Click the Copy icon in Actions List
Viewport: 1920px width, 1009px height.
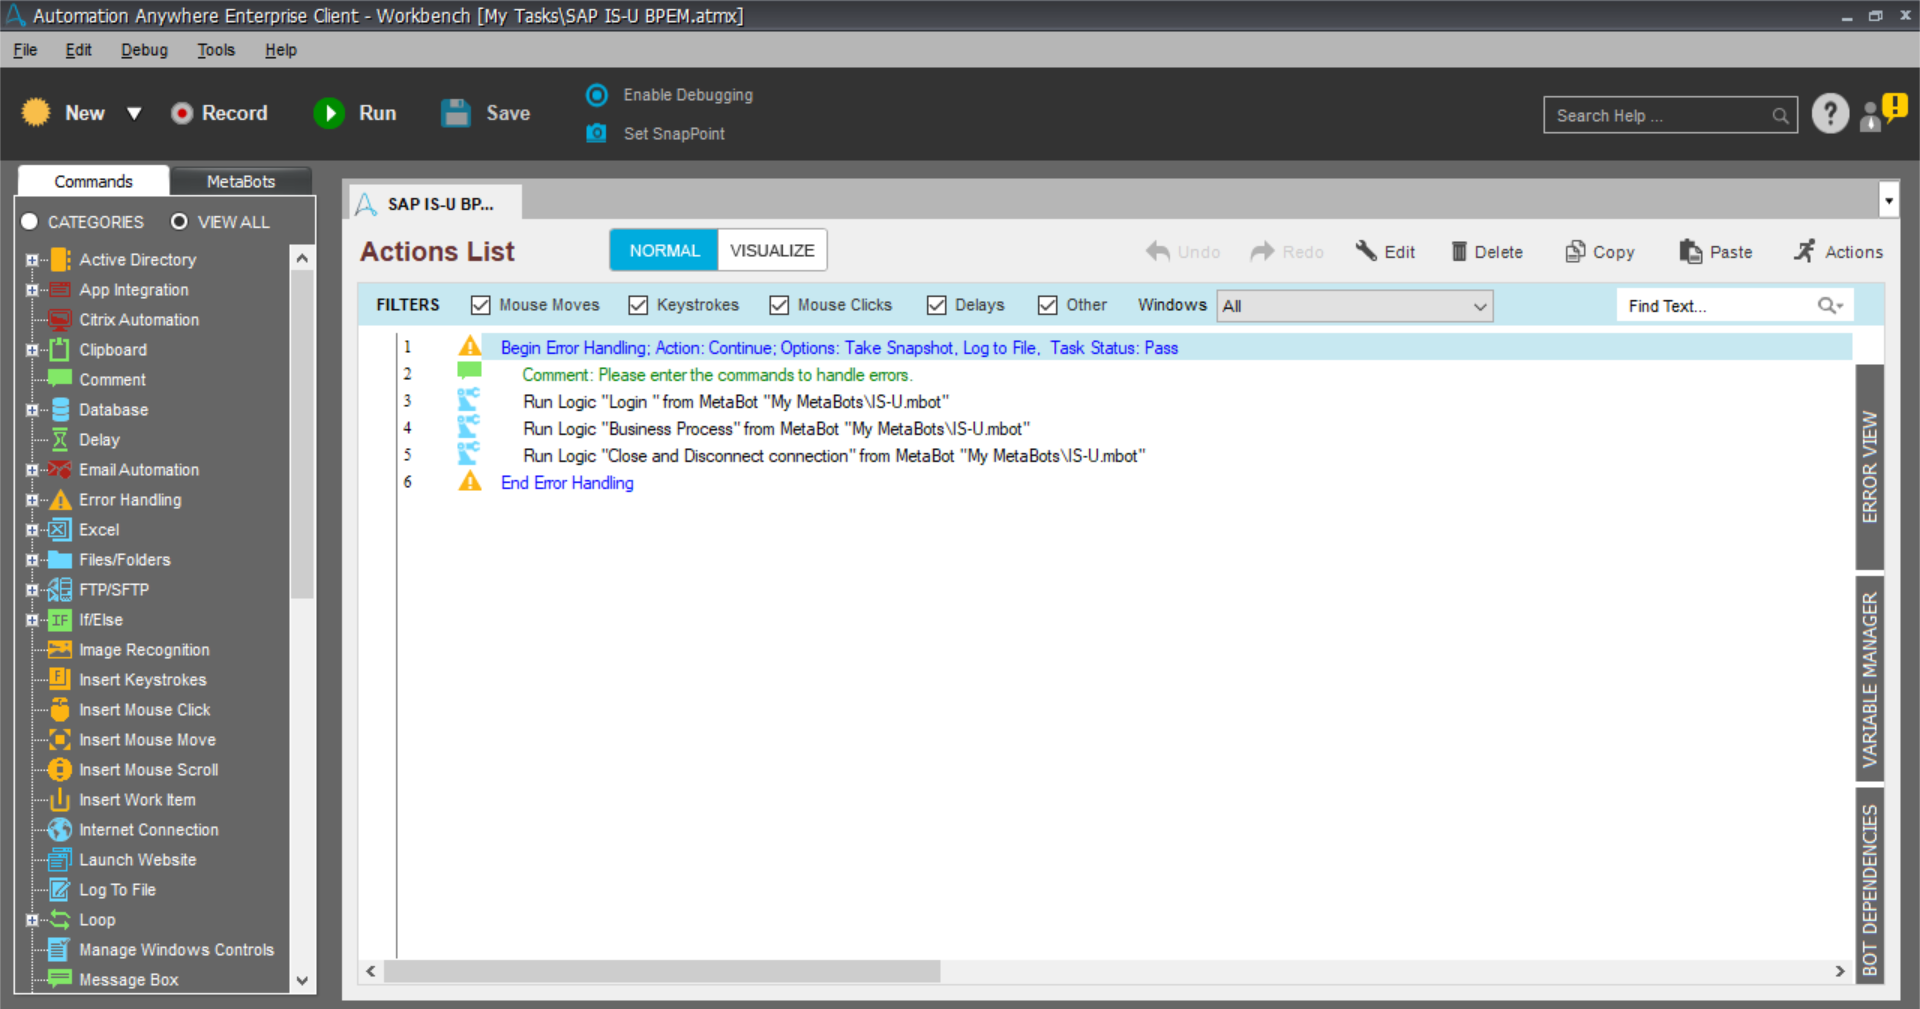[1575, 251]
